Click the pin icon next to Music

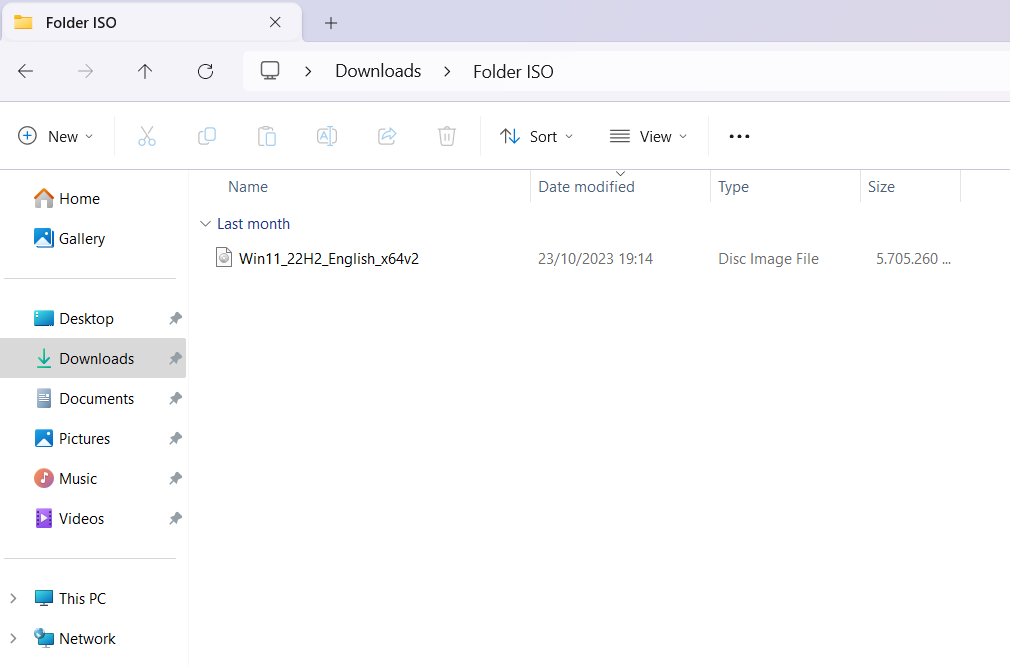175,478
